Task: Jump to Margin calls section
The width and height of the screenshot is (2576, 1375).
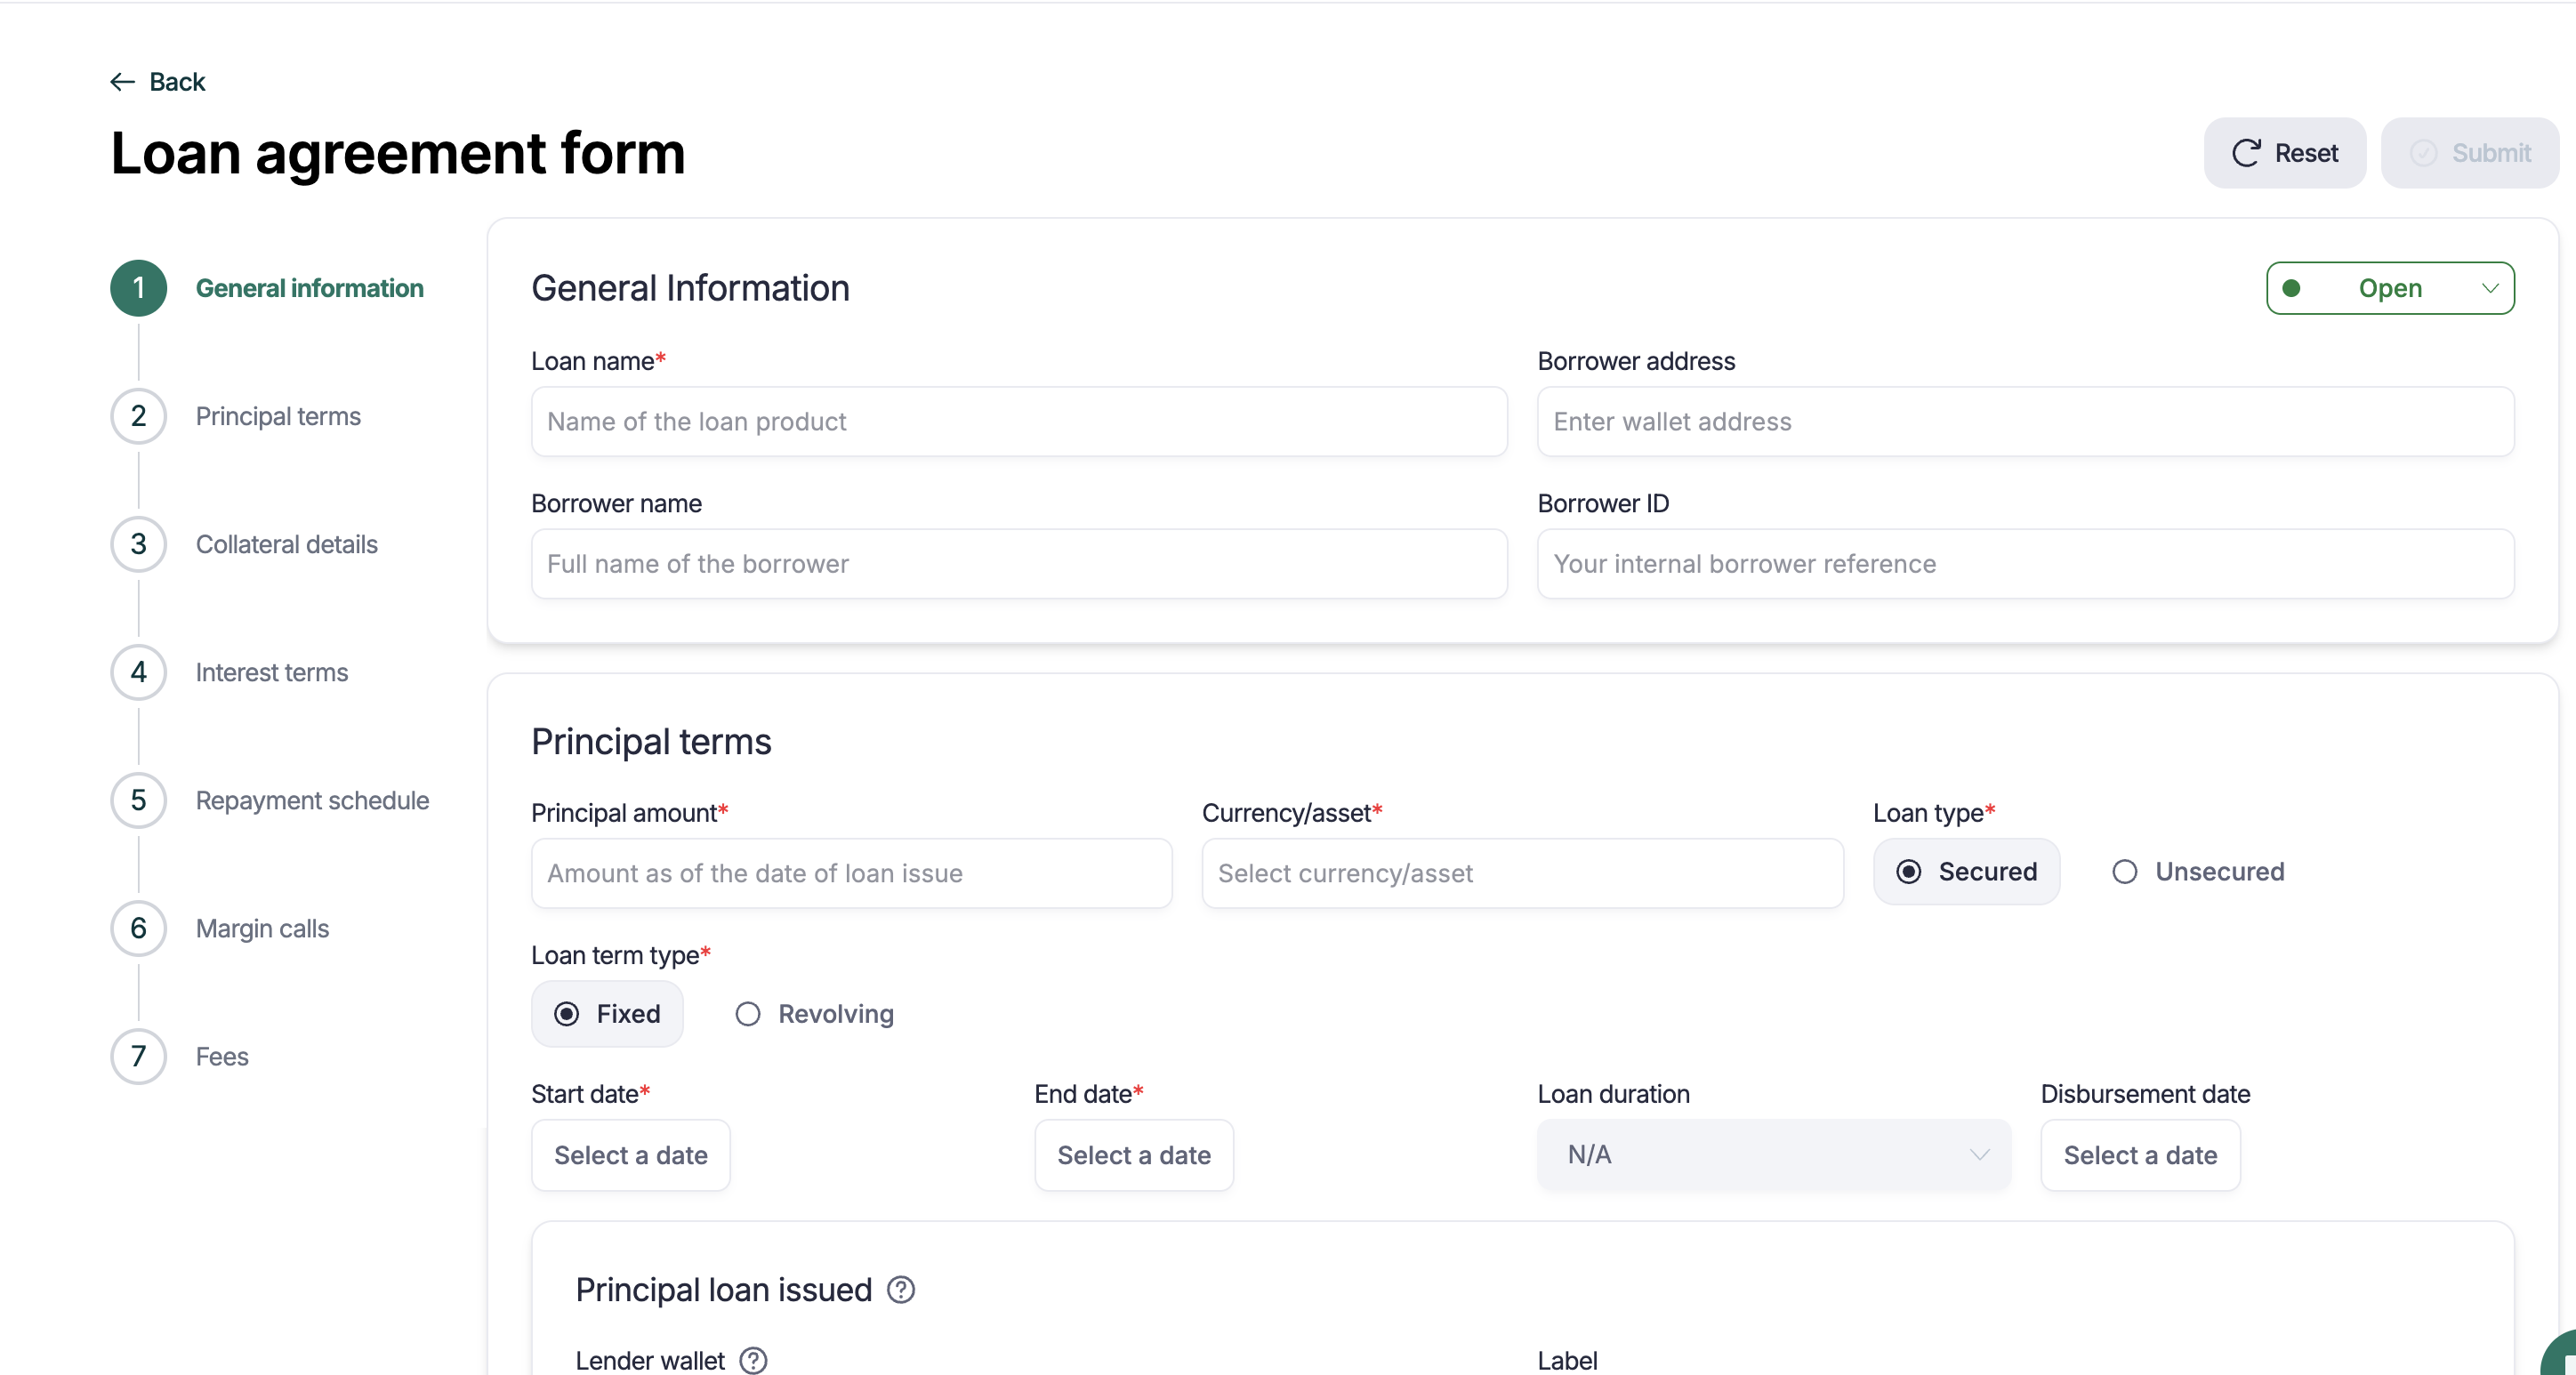Action: pos(261,928)
